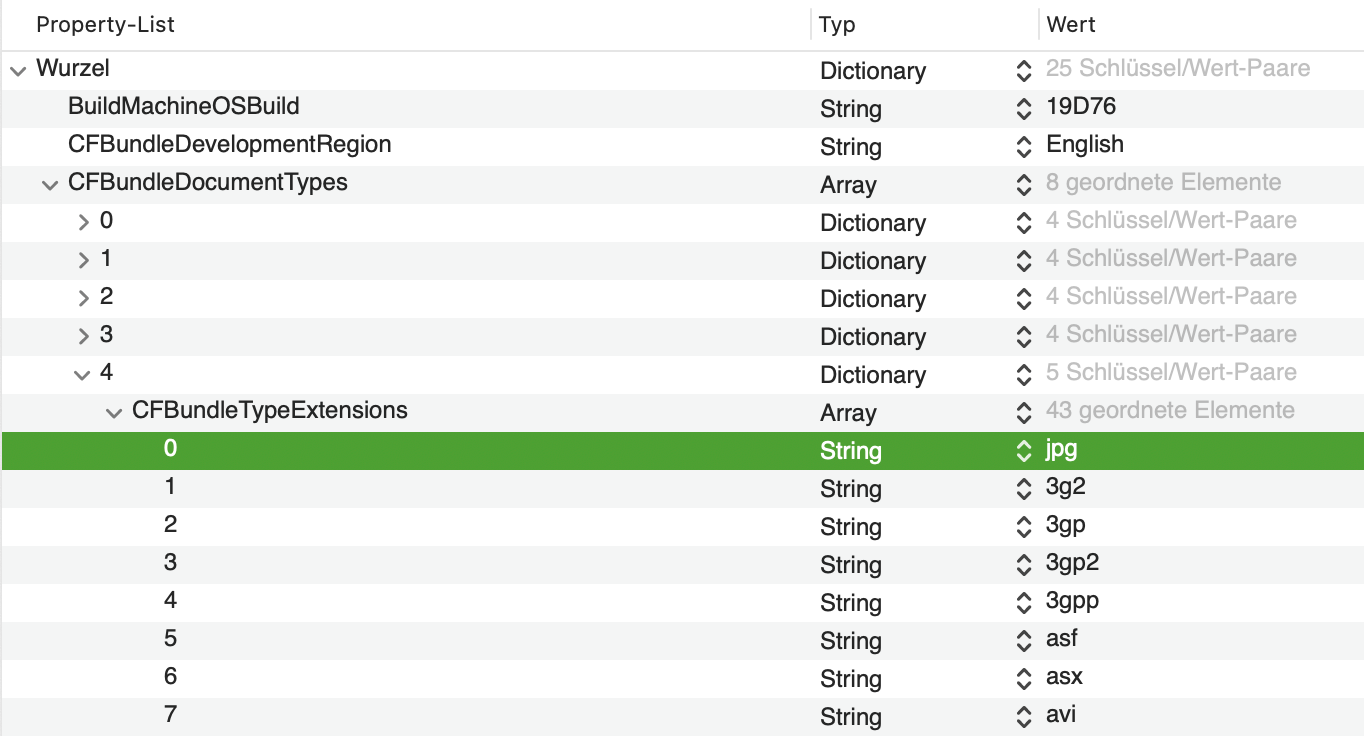Image resolution: width=1364 pixels, height=736 pixels.
Task: Click the Property-List column header
Action: [105, 25]
